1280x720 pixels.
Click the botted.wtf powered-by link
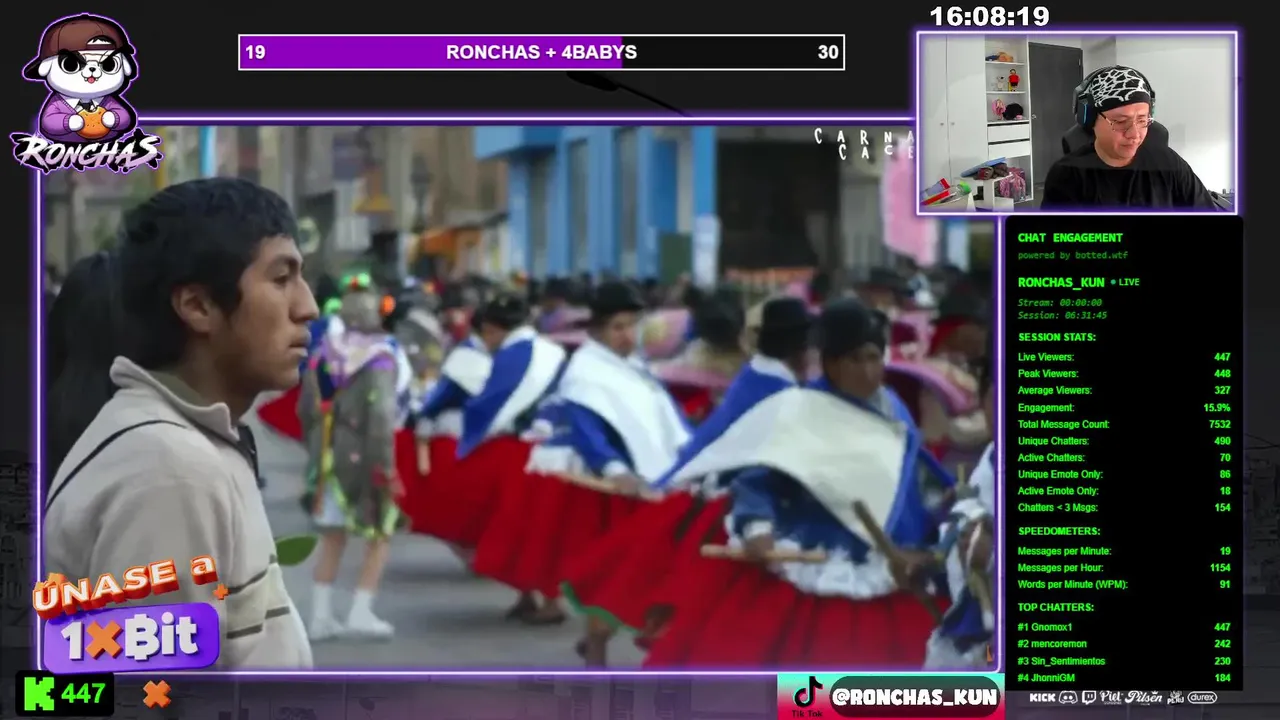[1072, 256]
